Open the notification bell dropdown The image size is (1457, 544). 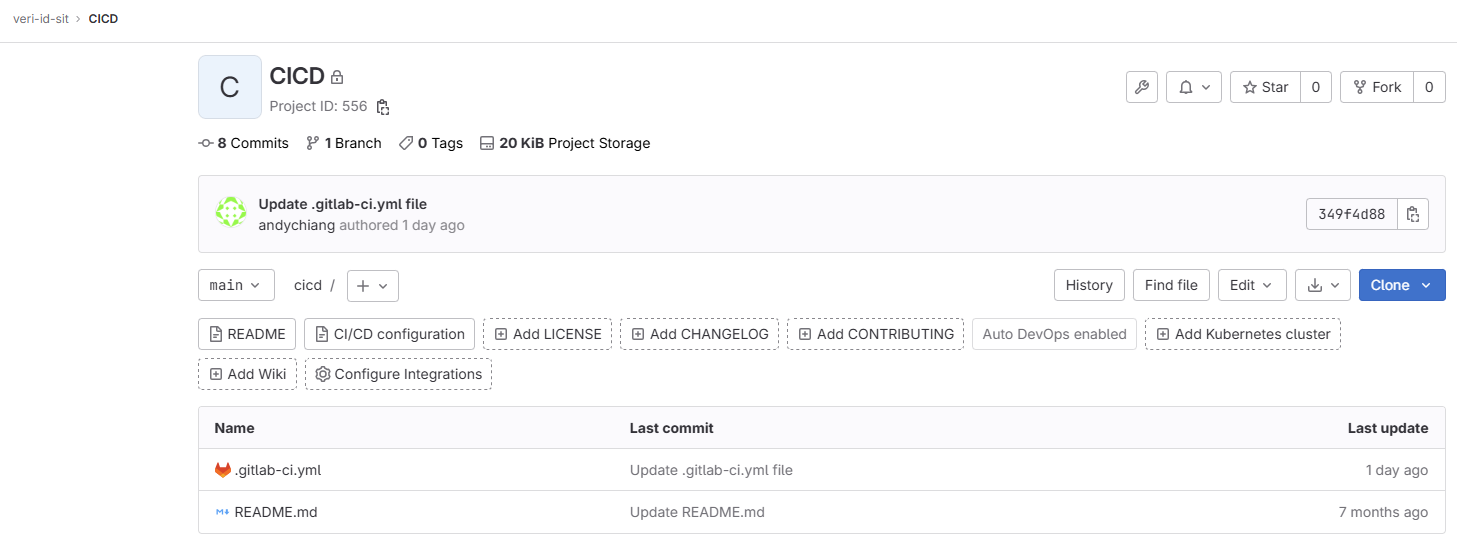point(1194,88)
